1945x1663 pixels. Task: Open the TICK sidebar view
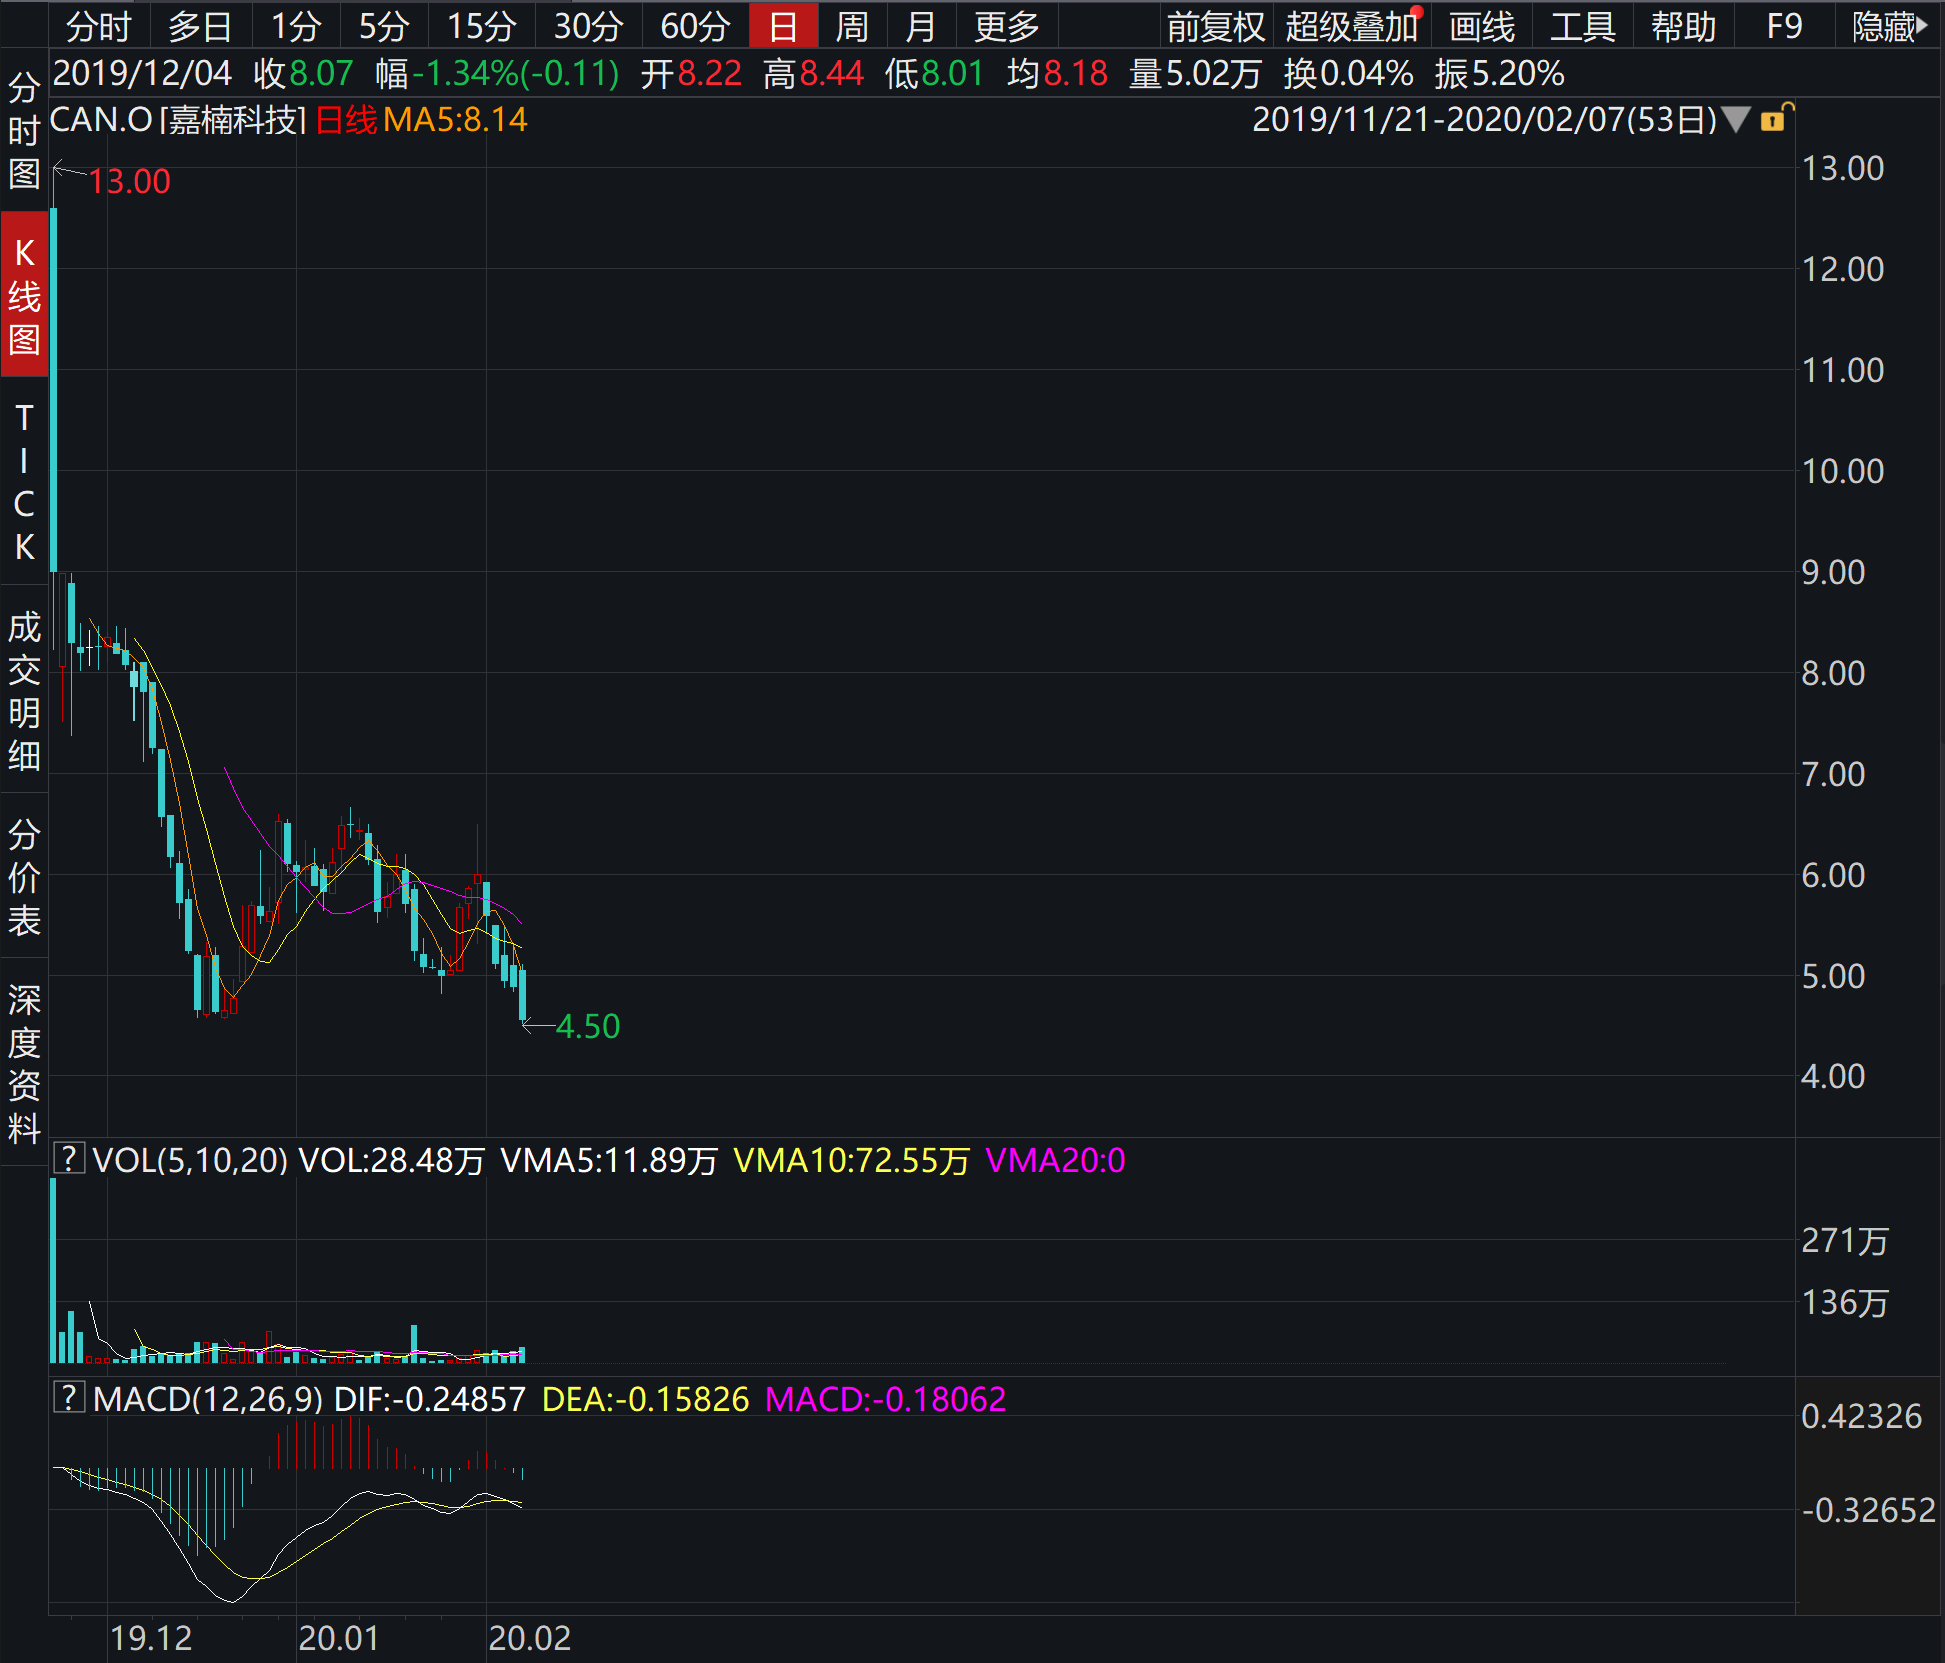pos(24,482)
